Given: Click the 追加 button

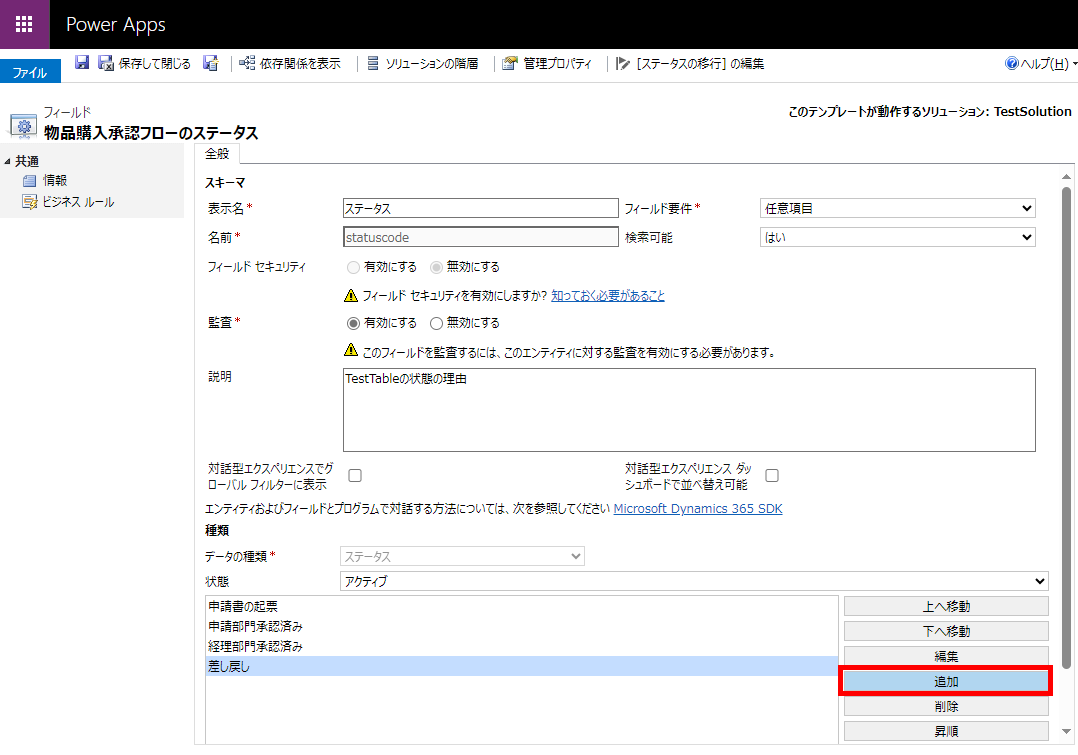Looking at the screenshot, I should click(x=946, y=681).
